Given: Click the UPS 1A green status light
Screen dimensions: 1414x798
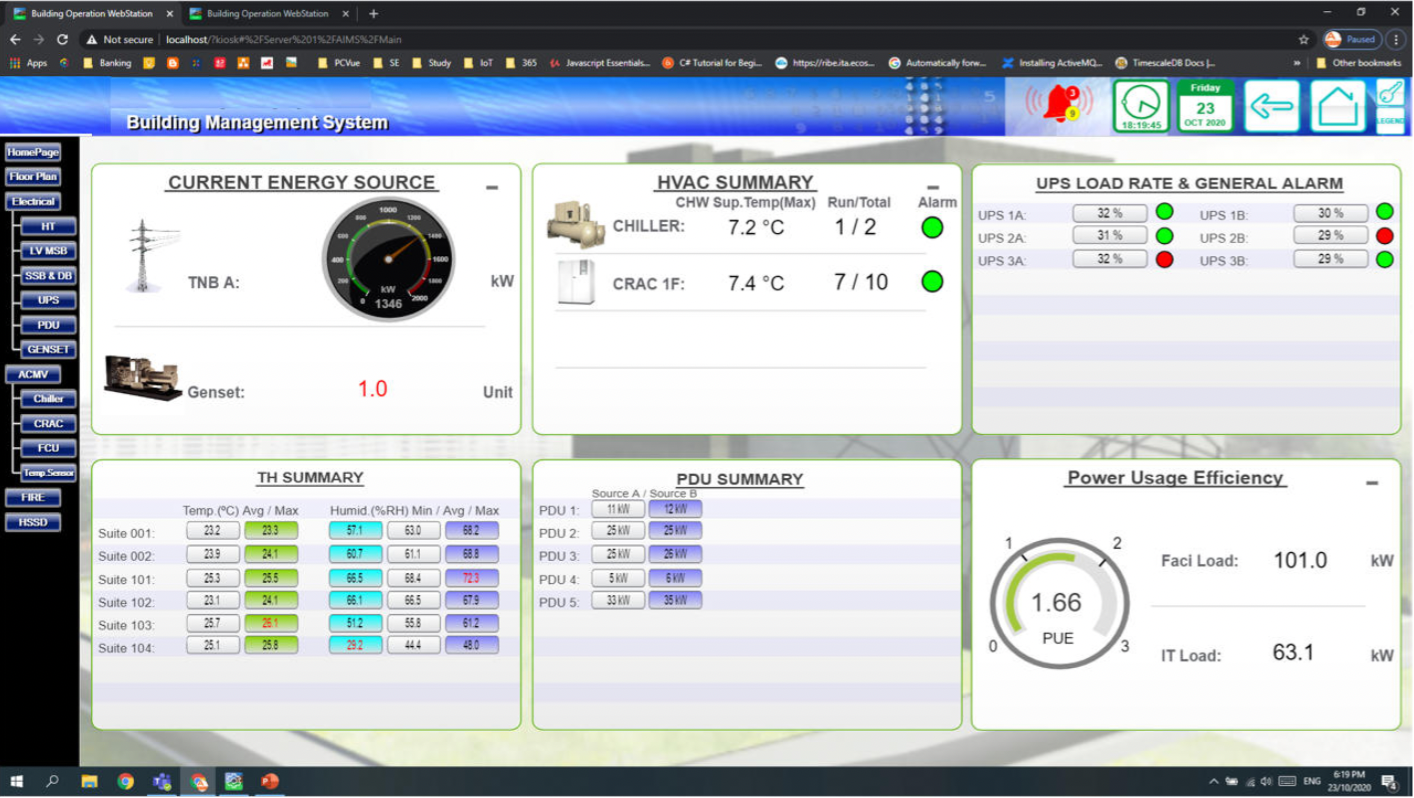Looking at the screenshot, I should point(1164,212).
